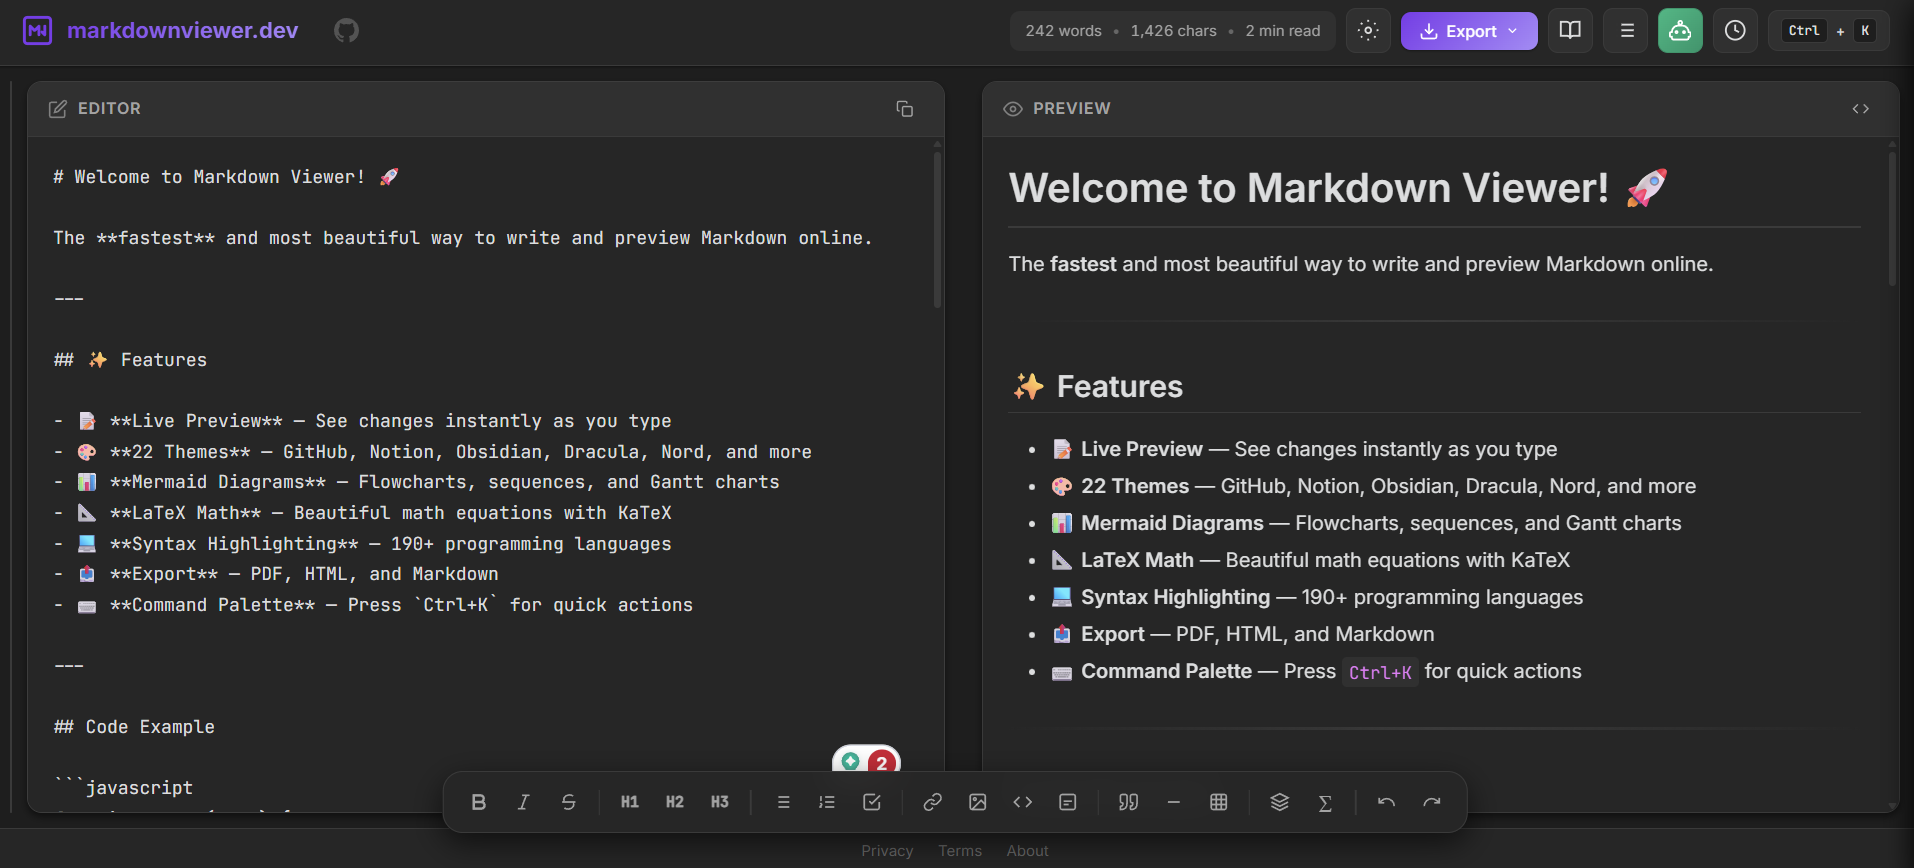Insert a Heading 2 via H2
Screen dimensions: 1914x868
(x=675, y=802)
